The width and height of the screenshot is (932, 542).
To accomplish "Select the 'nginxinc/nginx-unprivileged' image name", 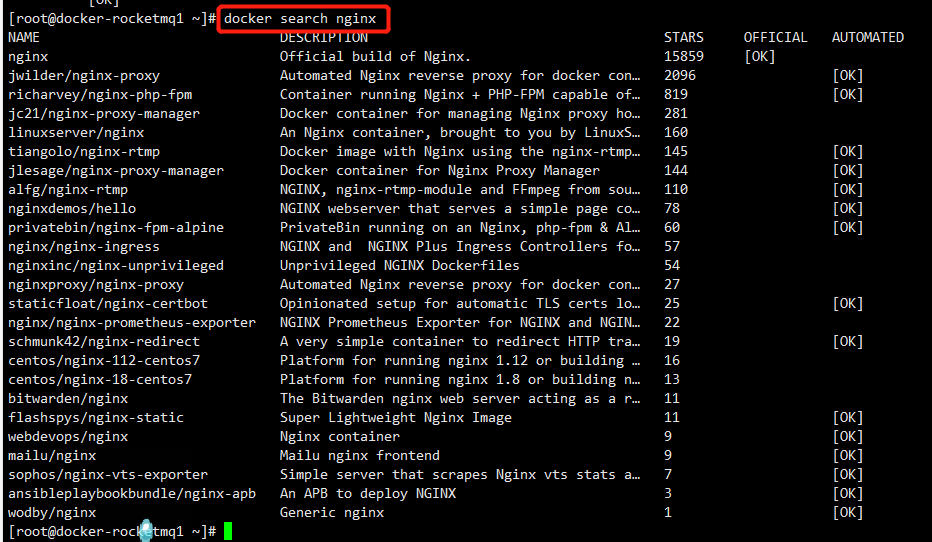I will (x=116, y=266).
